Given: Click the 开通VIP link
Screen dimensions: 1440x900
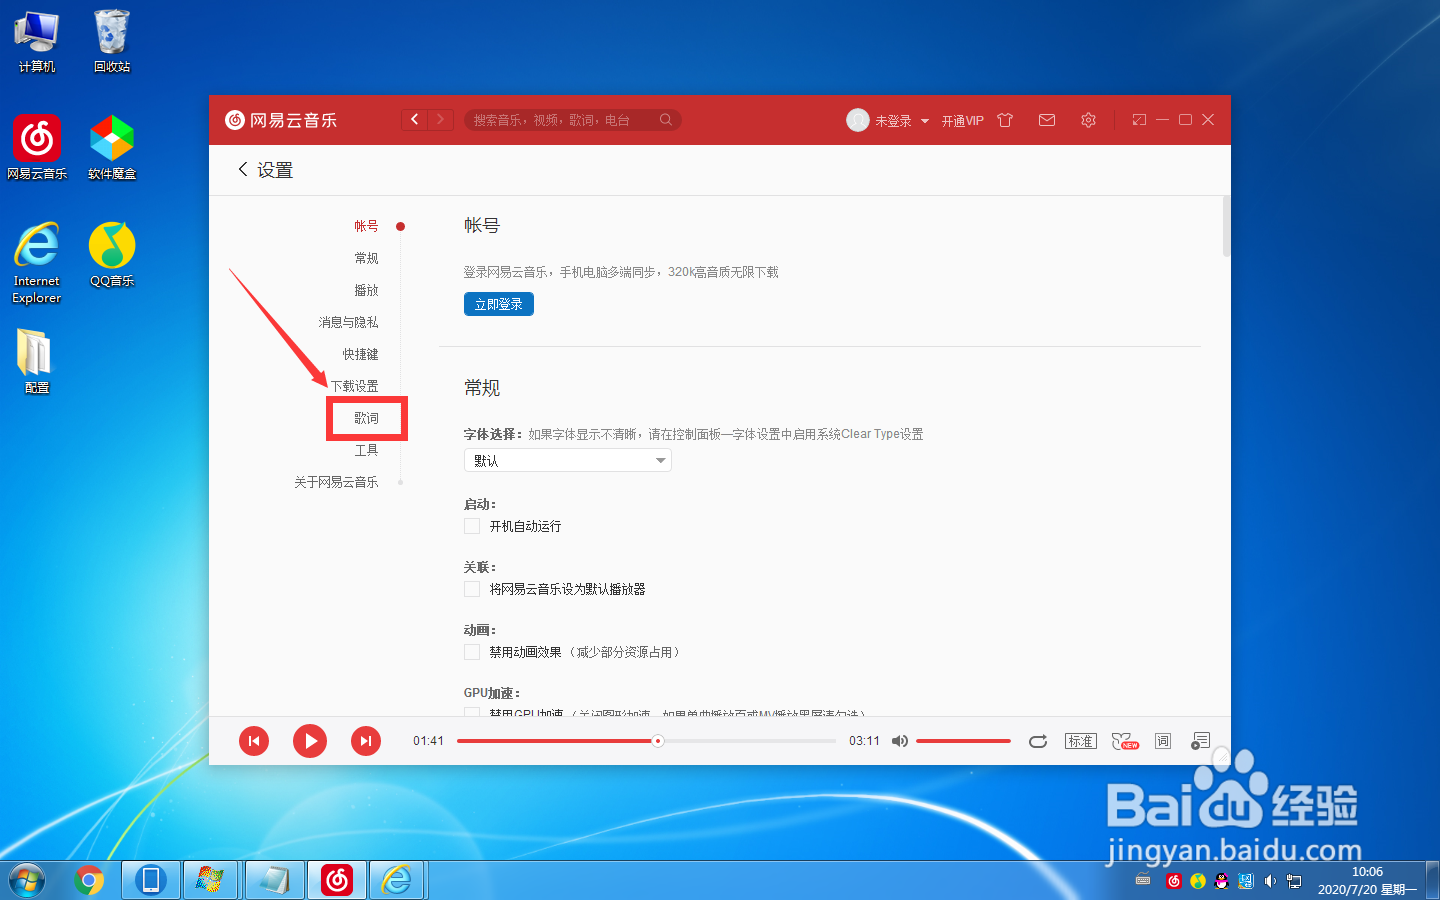Looking at the screenshot, I should click(x=962, y=121).
